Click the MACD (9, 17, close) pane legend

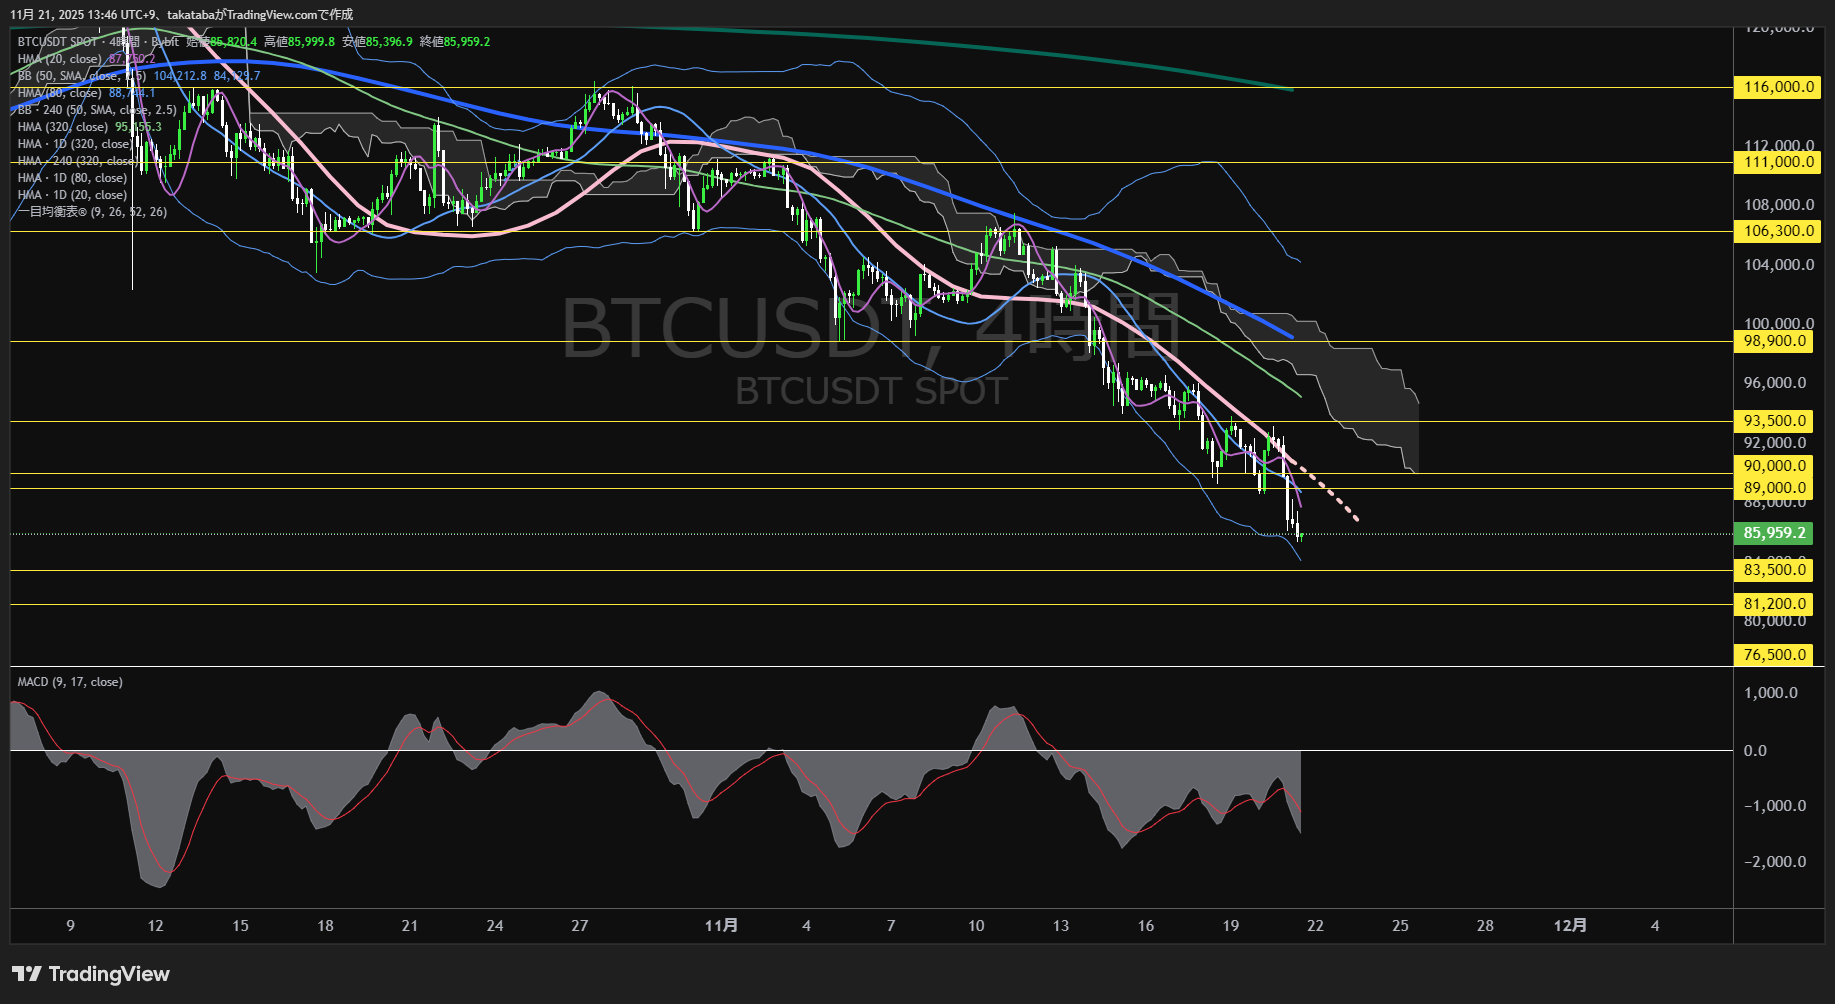(x=69, y=681)
